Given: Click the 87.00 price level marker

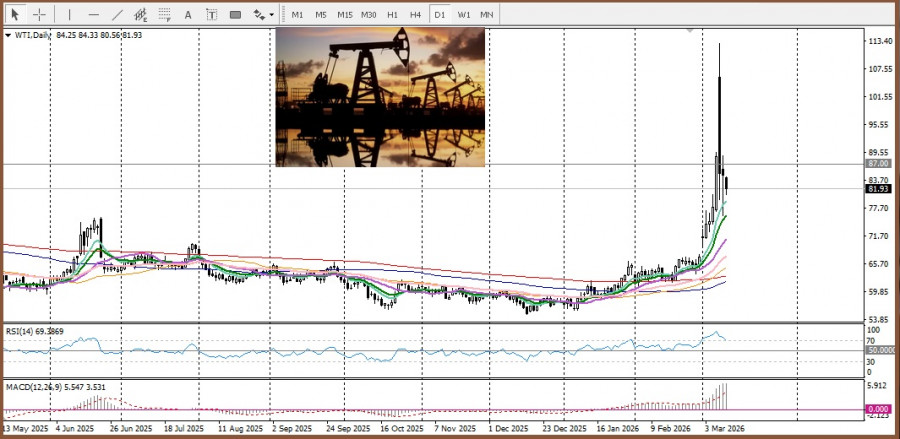Looking at the screenshot, I should pyautogui.click(x=879, y=163).
